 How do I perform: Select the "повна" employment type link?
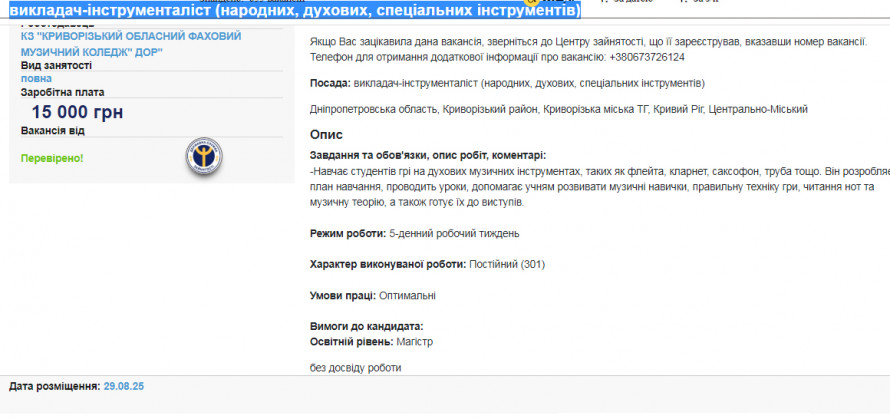coord(36,78)
